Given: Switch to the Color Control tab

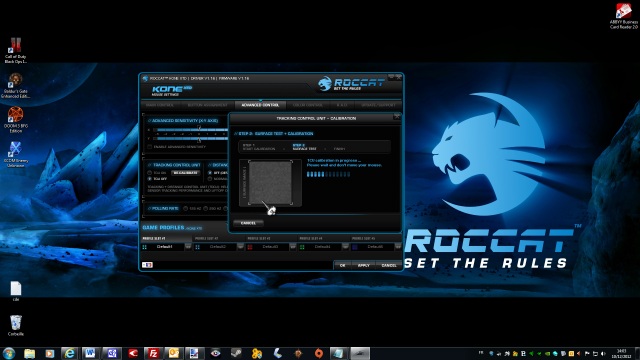Looking at the screenshot, I should [x=308, y=105].
